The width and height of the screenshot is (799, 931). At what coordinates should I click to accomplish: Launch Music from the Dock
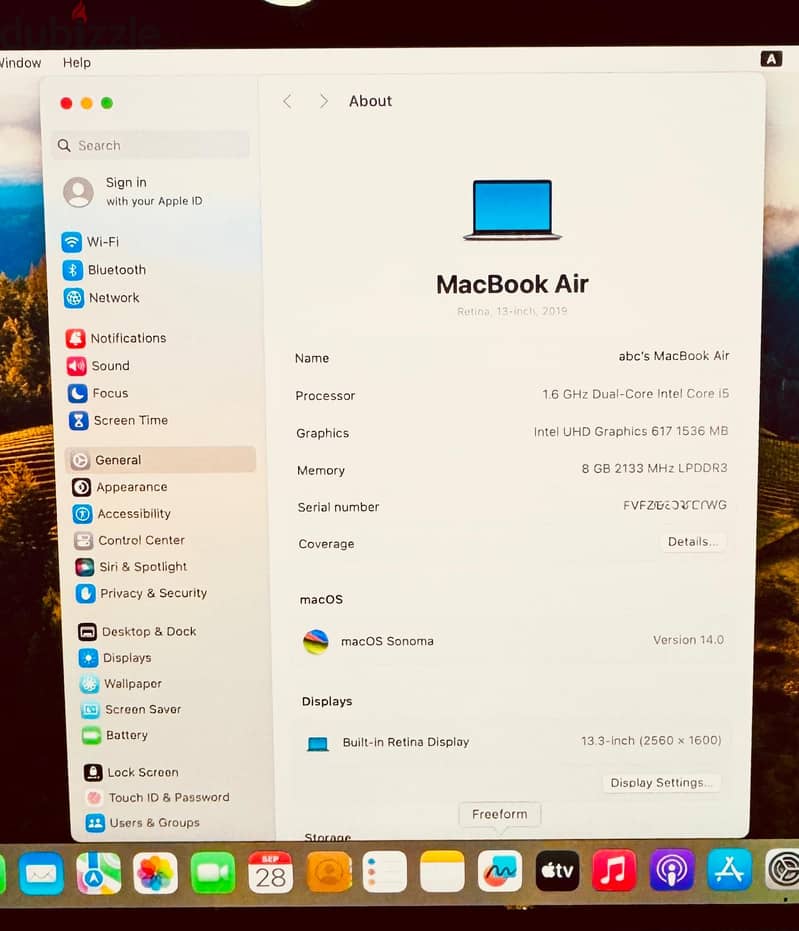pos(614,870)
